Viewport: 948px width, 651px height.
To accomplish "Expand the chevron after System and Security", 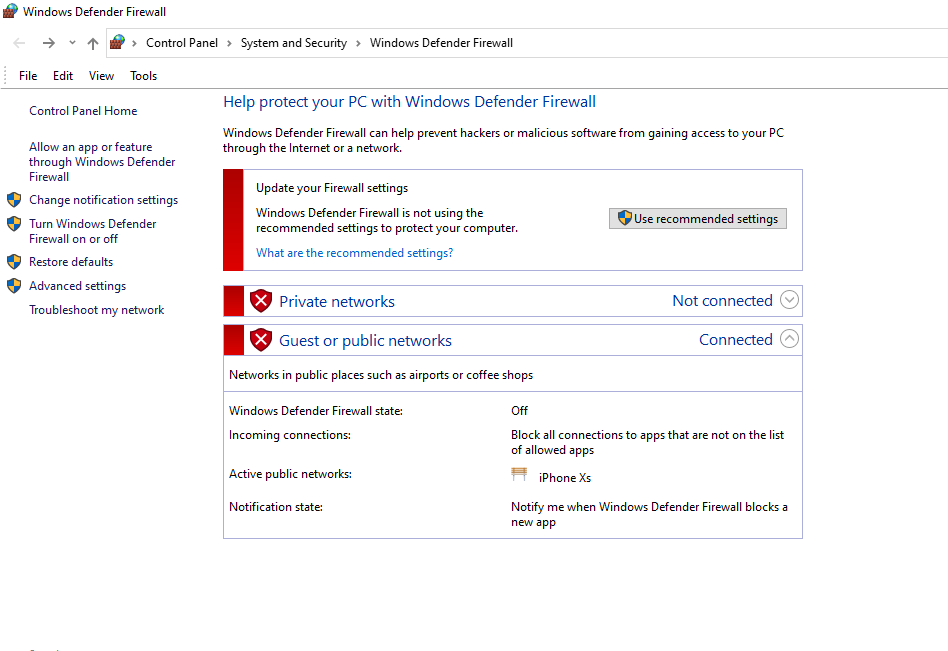I will (x=359, y=43).
